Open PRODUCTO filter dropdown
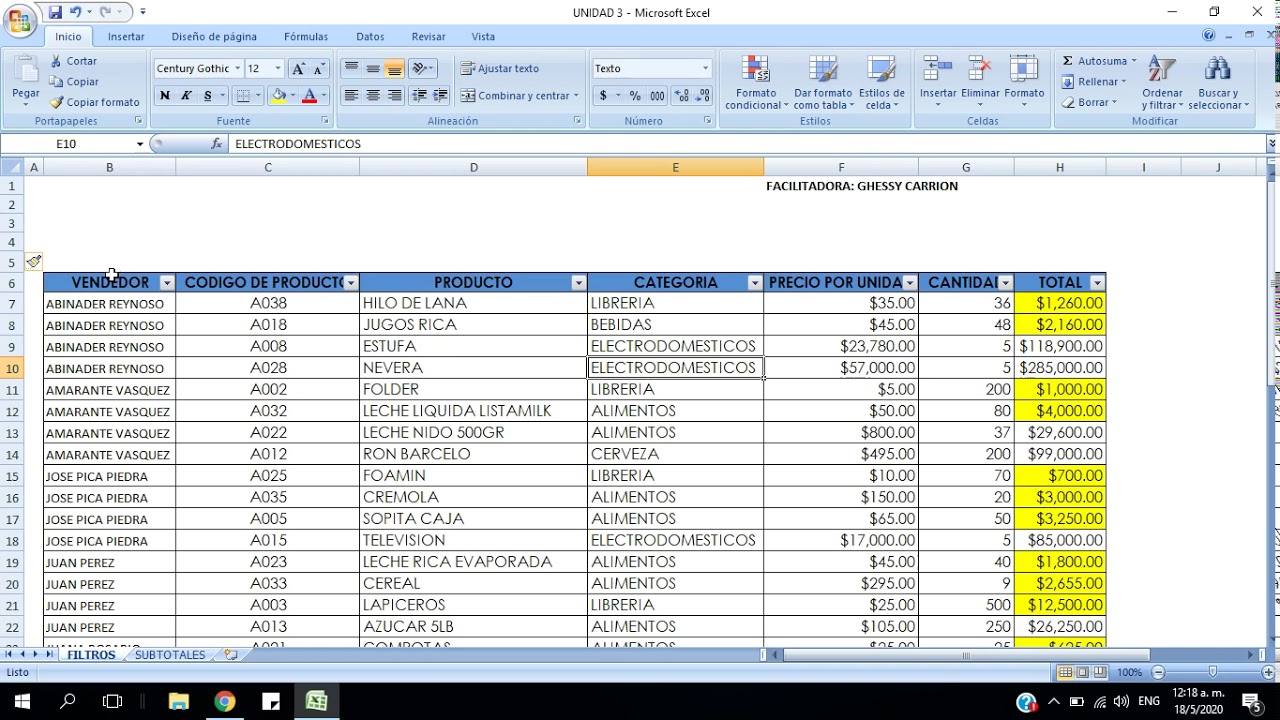1280x720 pixels. click(578, 283)
